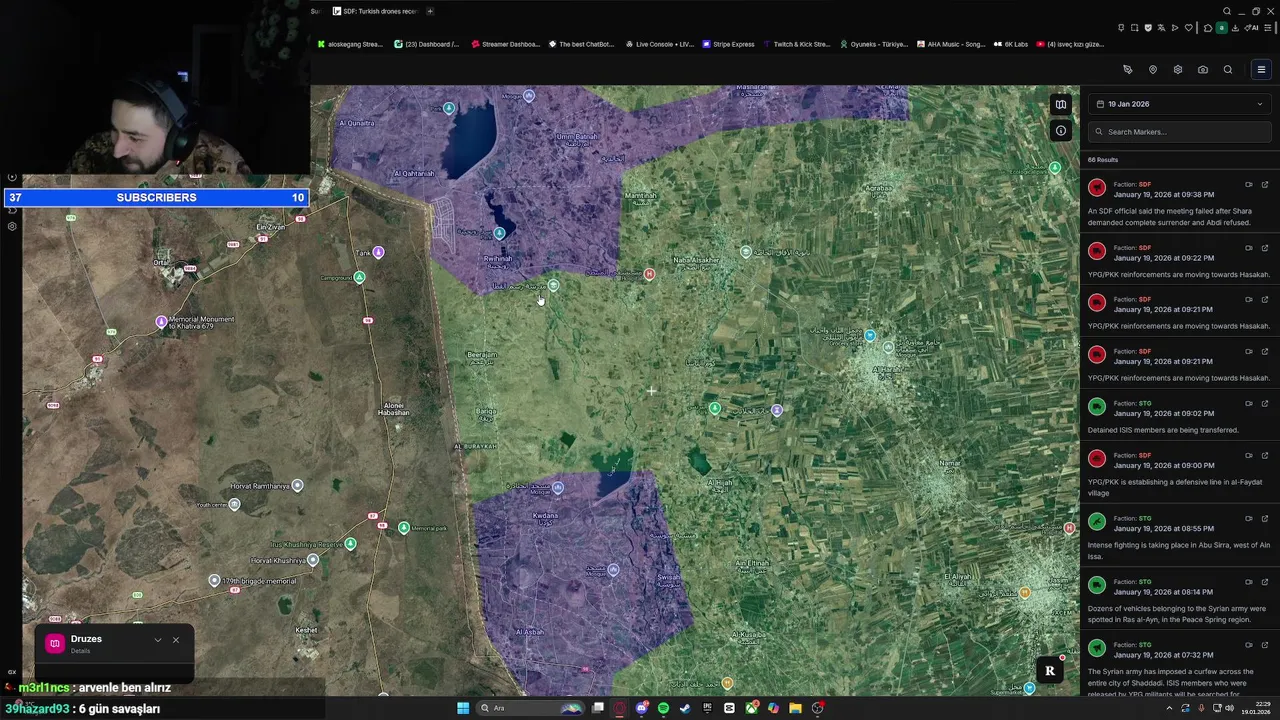
Task: Click the map info circle icon
Action: pyautogui.click(x=1060, y=130)
